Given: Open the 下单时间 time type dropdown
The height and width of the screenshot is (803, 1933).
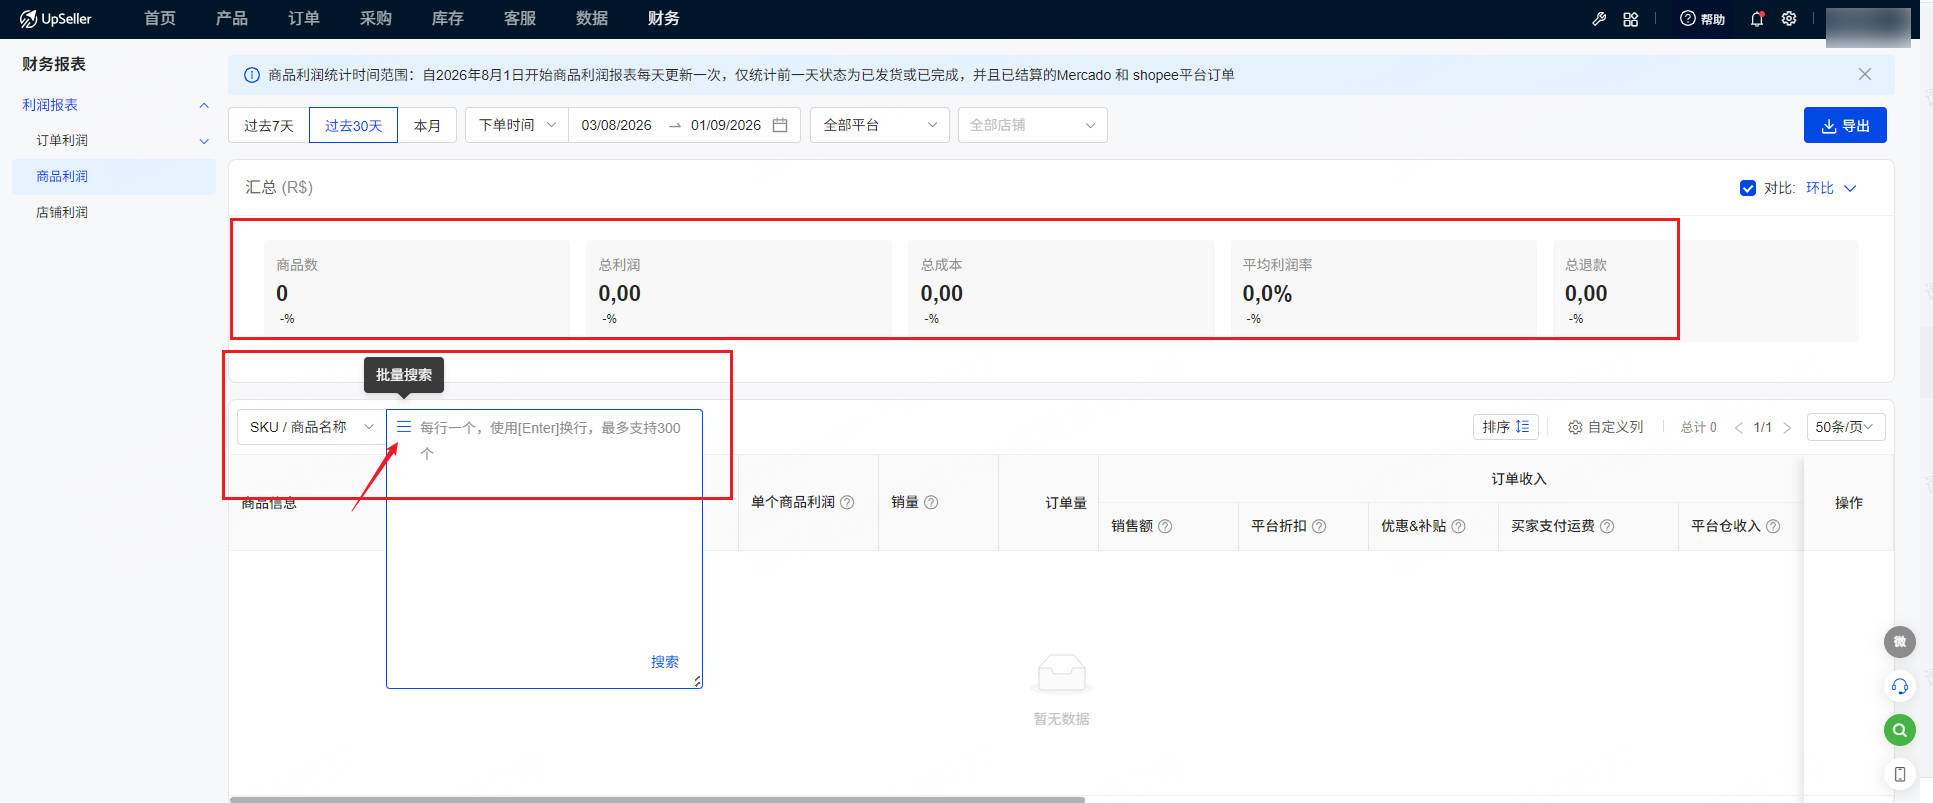Looking at the screenshot, I should [517, 125].
